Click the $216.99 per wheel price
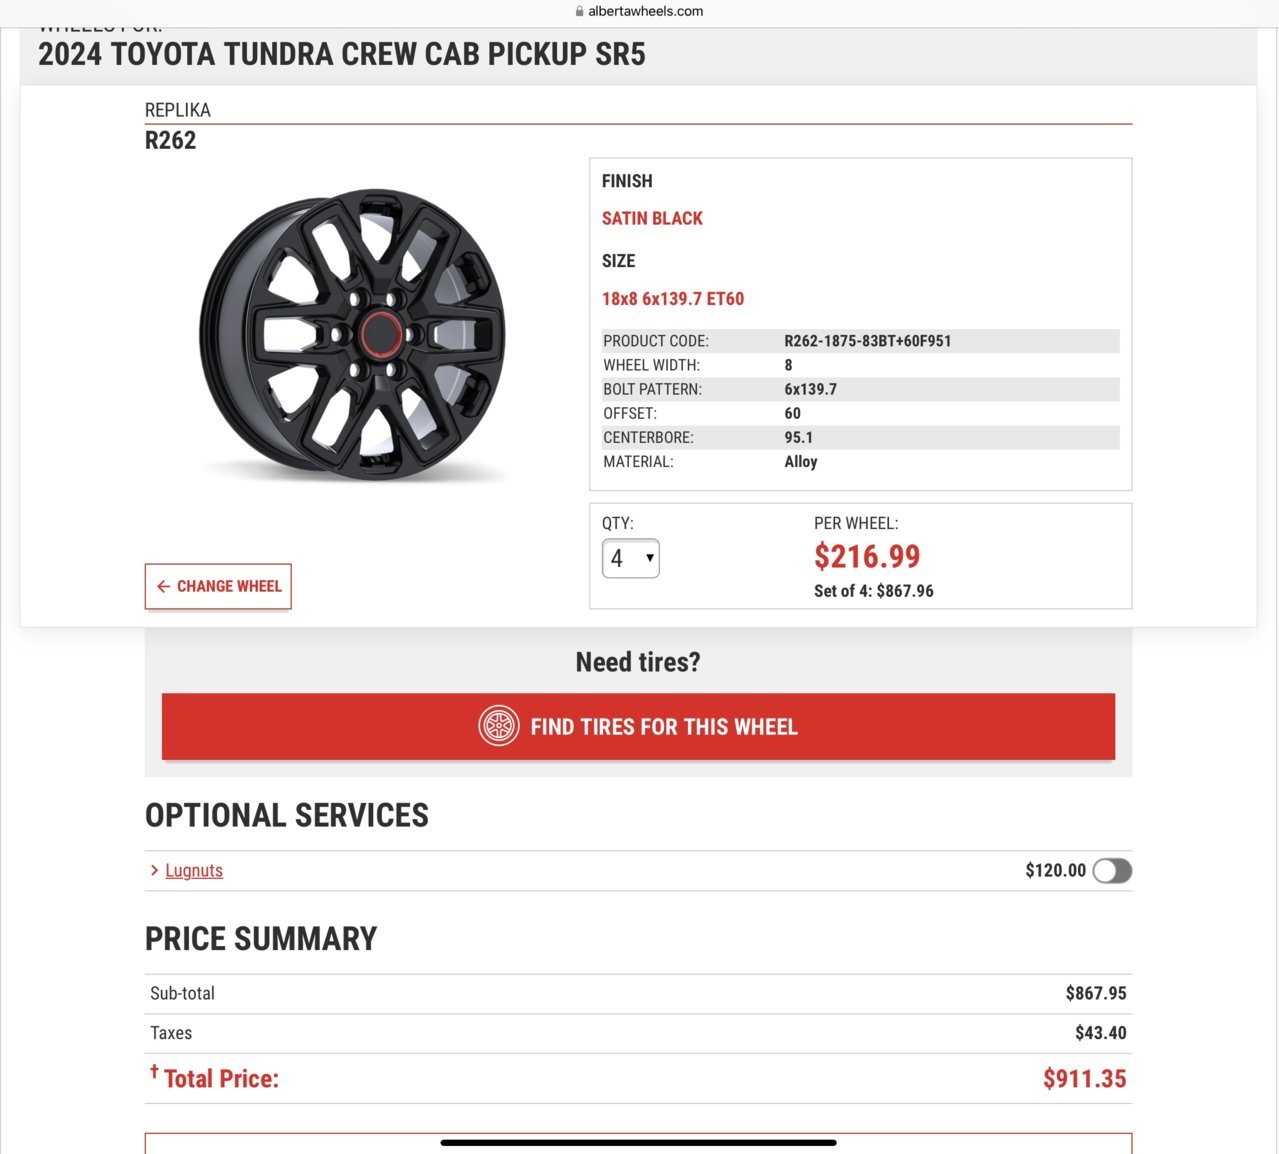The image size is (1279, 1154). pyautogui.click(x=867, y=556)
